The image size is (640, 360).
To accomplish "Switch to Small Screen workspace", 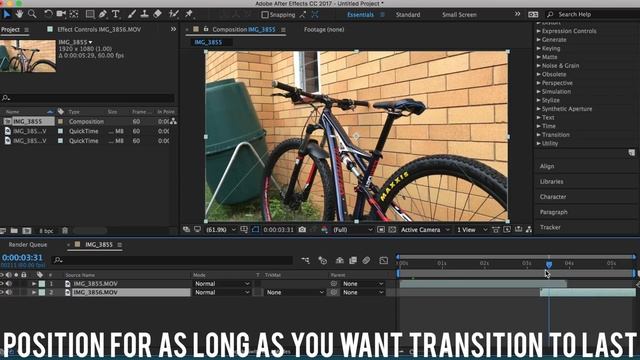I will click(x=459, y=15).
